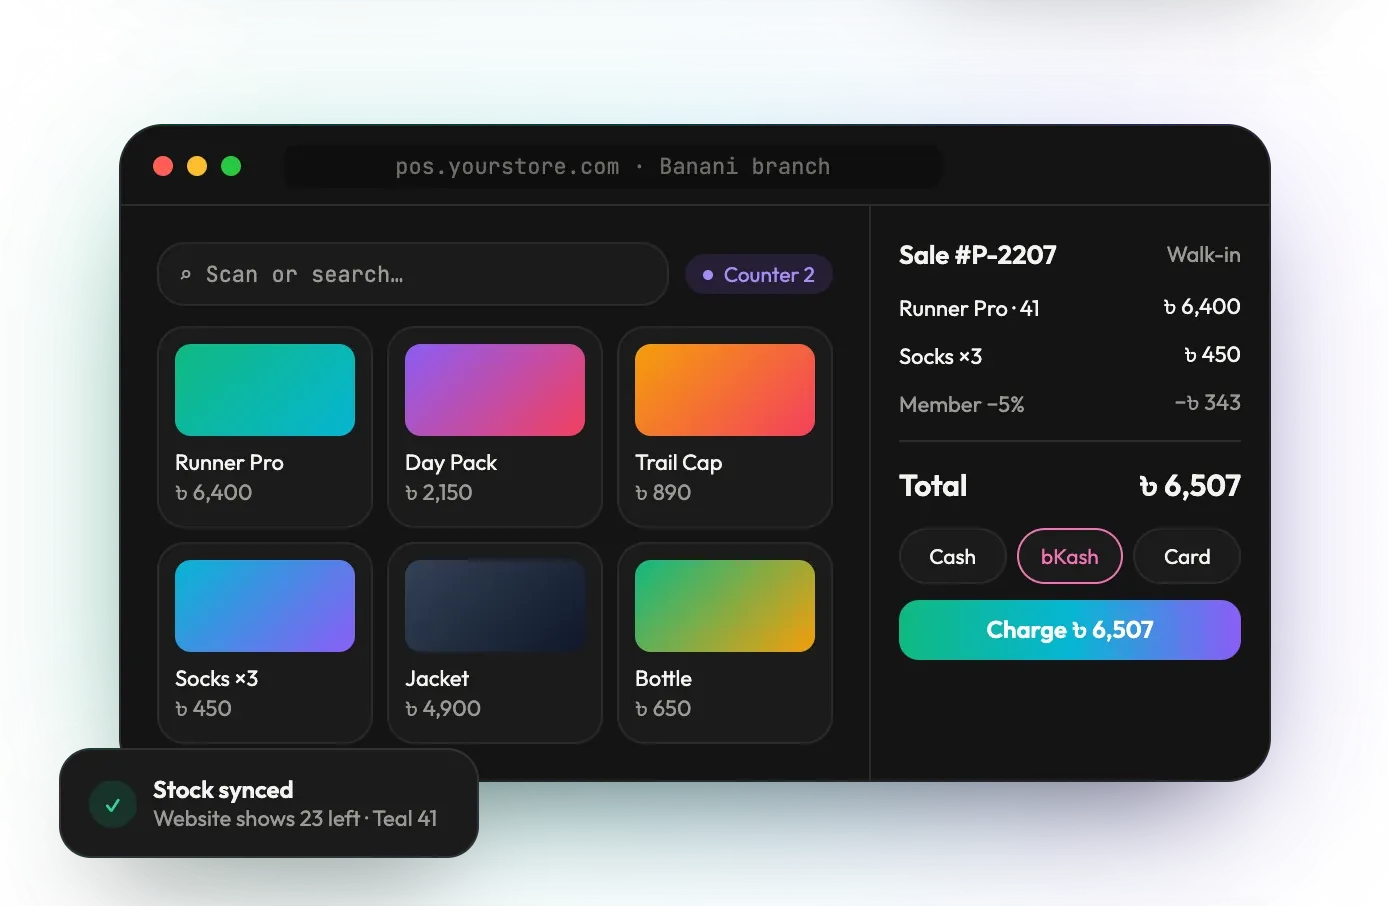Click the Socks ×3 line in the sale

1070,356
